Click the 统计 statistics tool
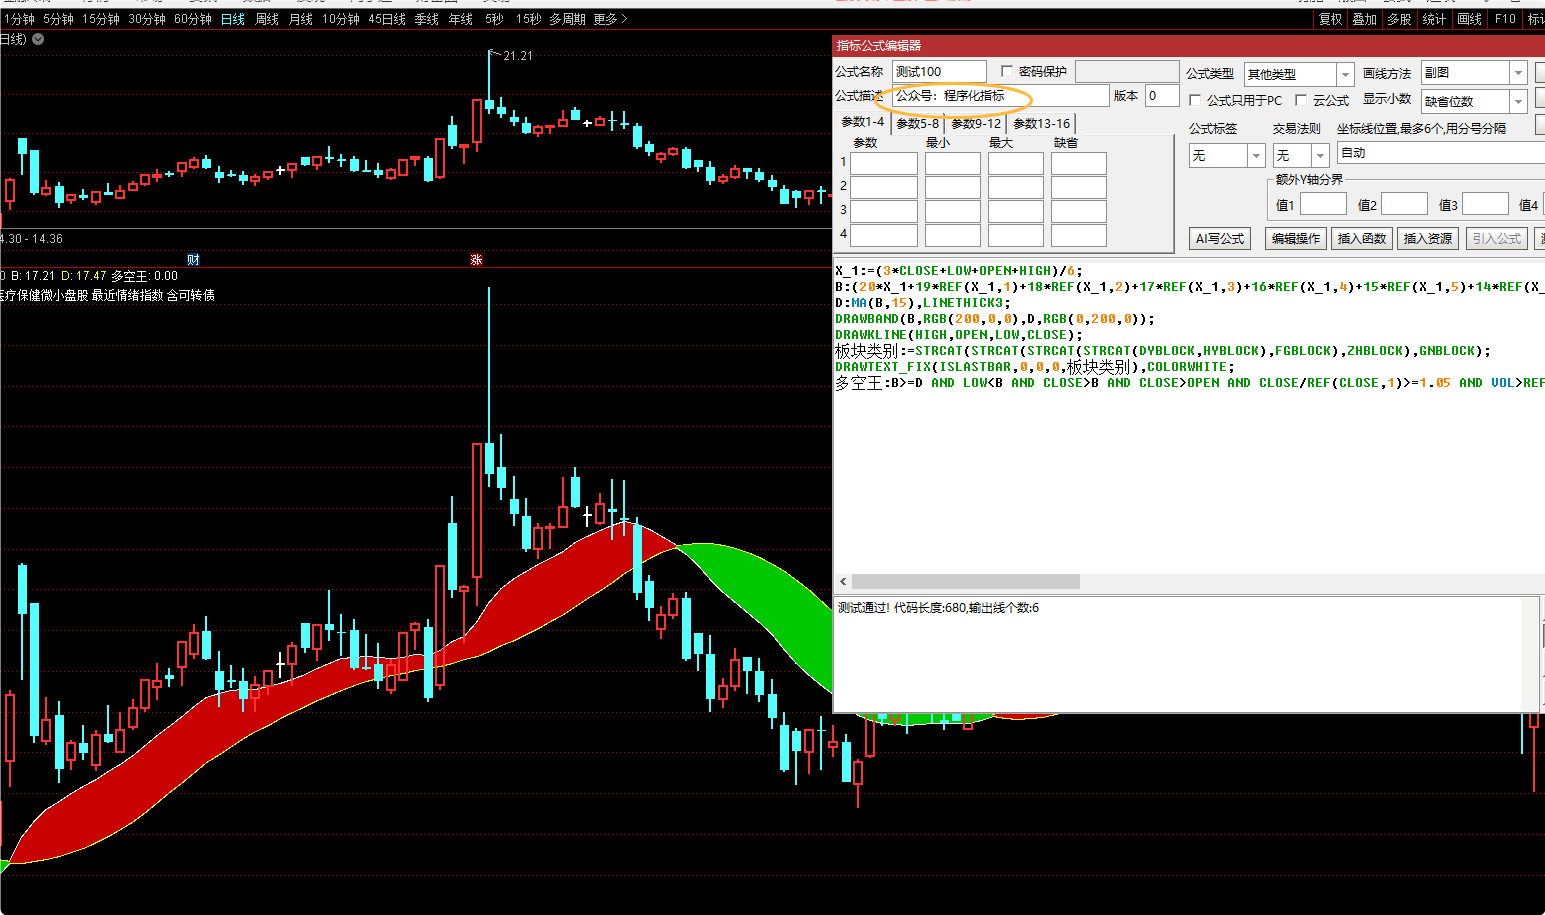 1434,19
